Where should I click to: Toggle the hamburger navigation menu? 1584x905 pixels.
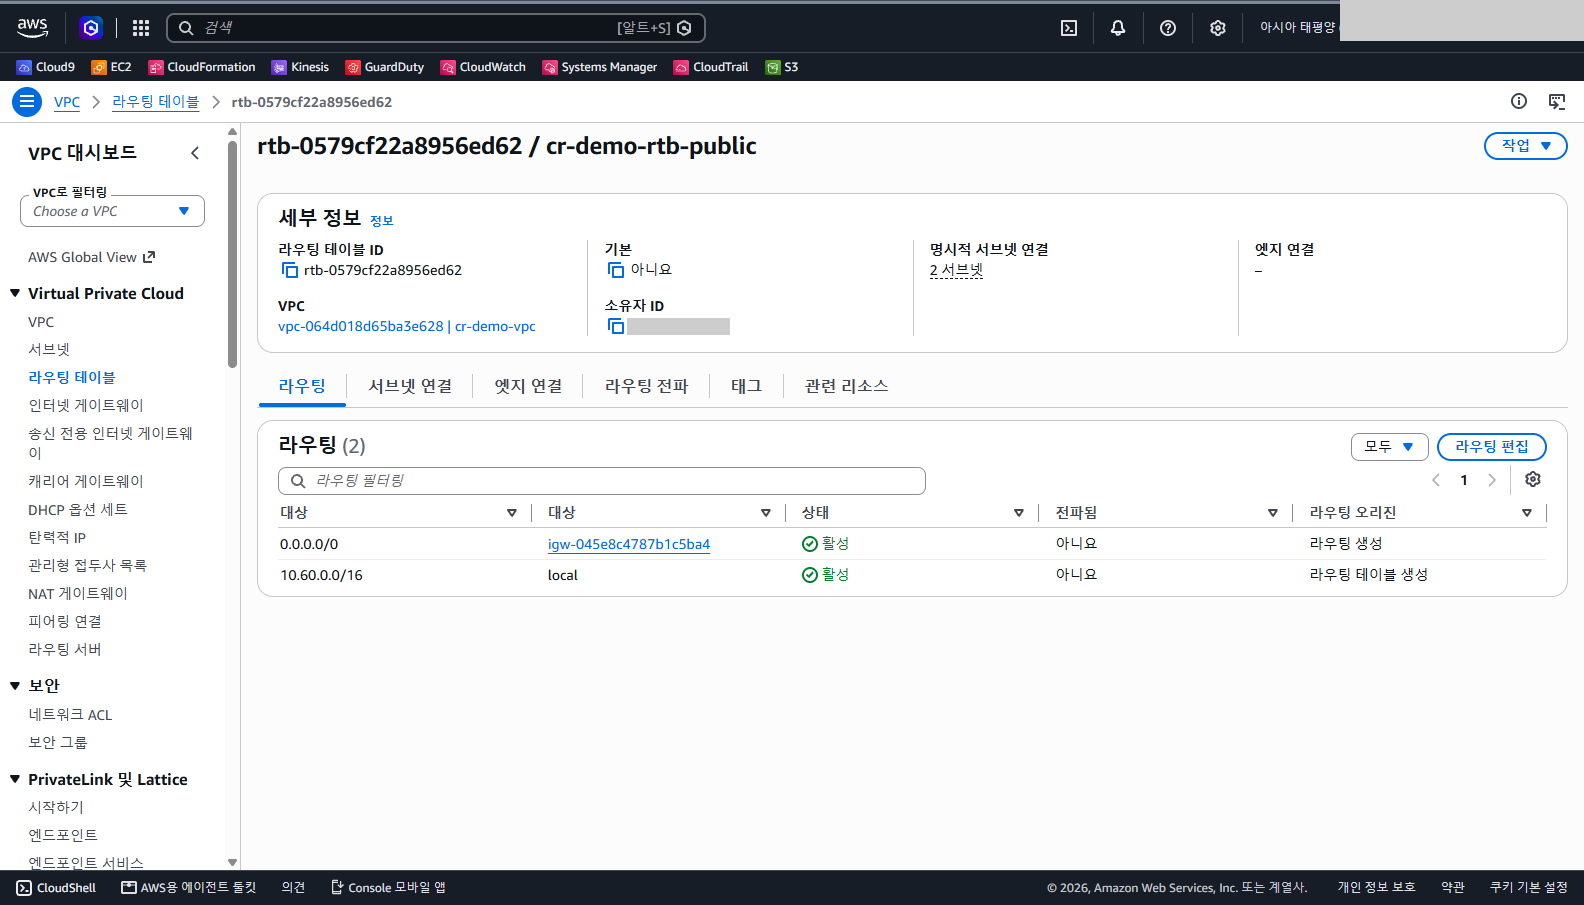tap(27, 101)
